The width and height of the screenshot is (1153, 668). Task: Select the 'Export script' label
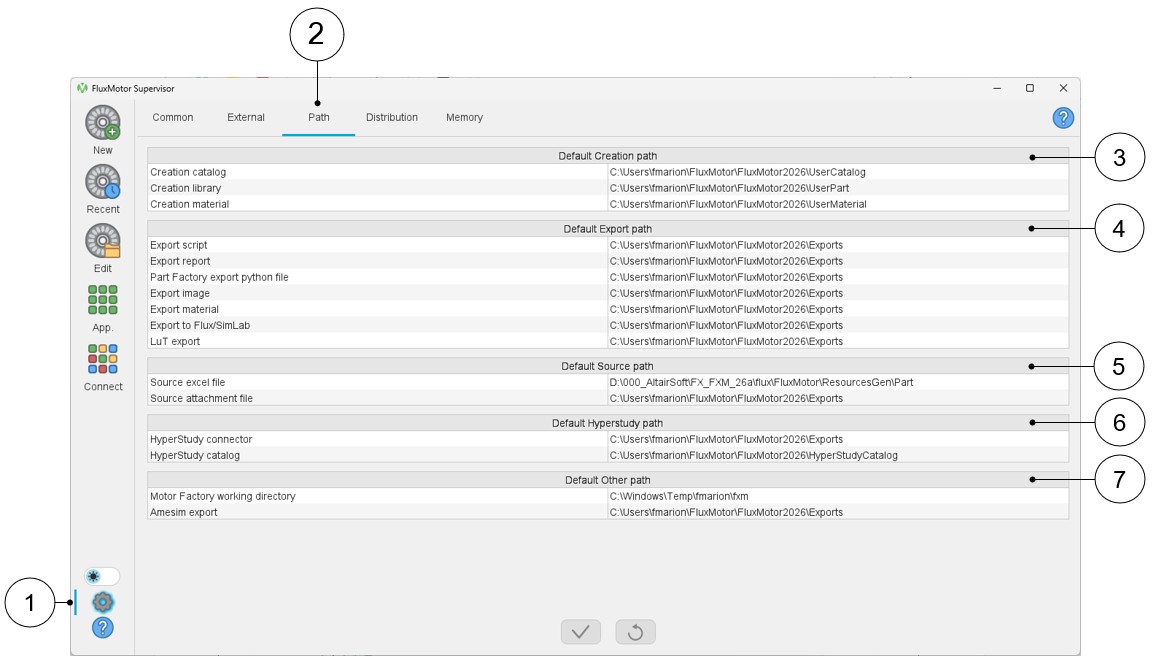point(179,245)
